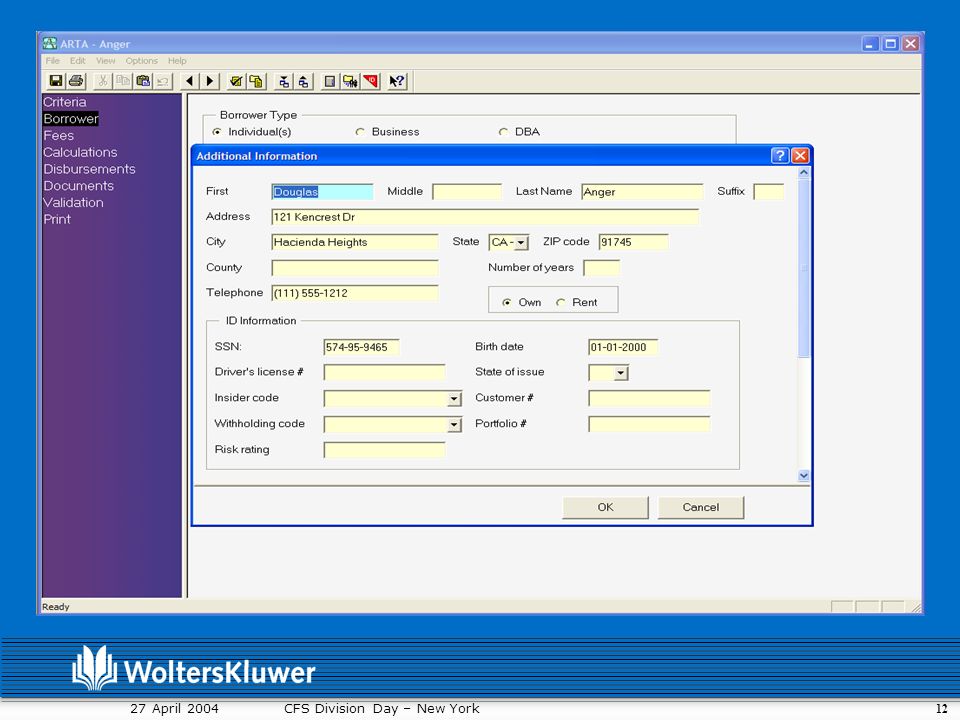Click the Address field with 121 Kencrest Dr
Viewport: 960px width, 720px height.
(485, 217)
